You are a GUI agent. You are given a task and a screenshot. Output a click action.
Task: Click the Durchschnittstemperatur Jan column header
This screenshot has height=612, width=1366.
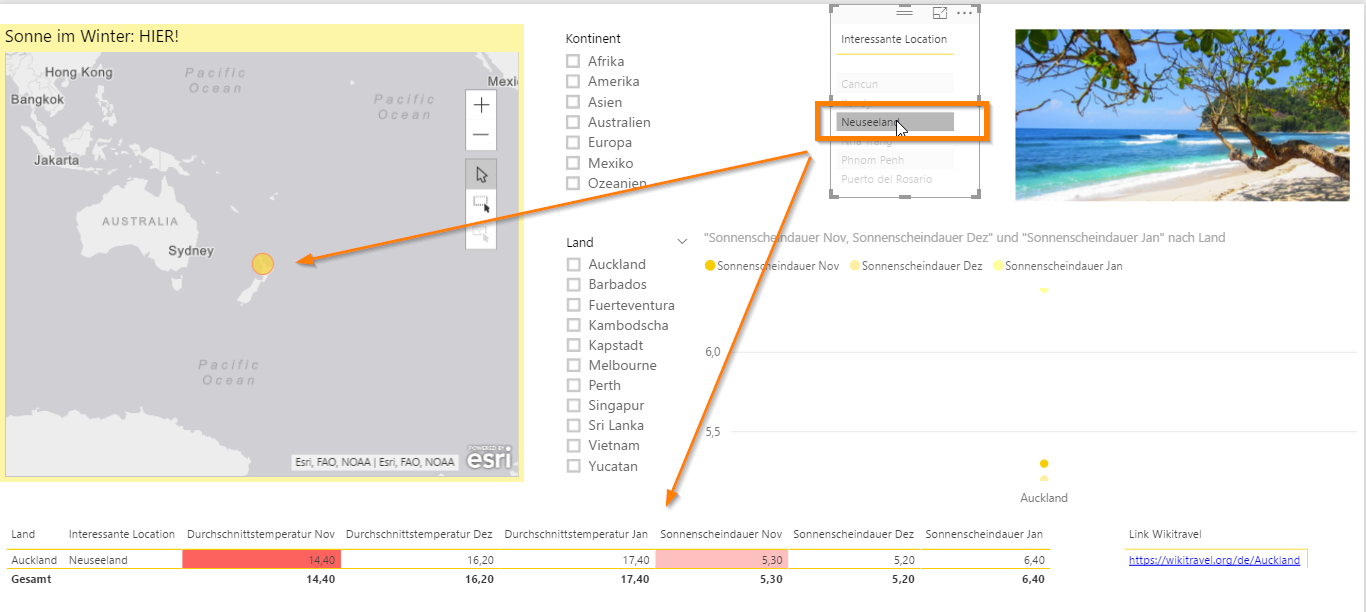tap(577, 534)
